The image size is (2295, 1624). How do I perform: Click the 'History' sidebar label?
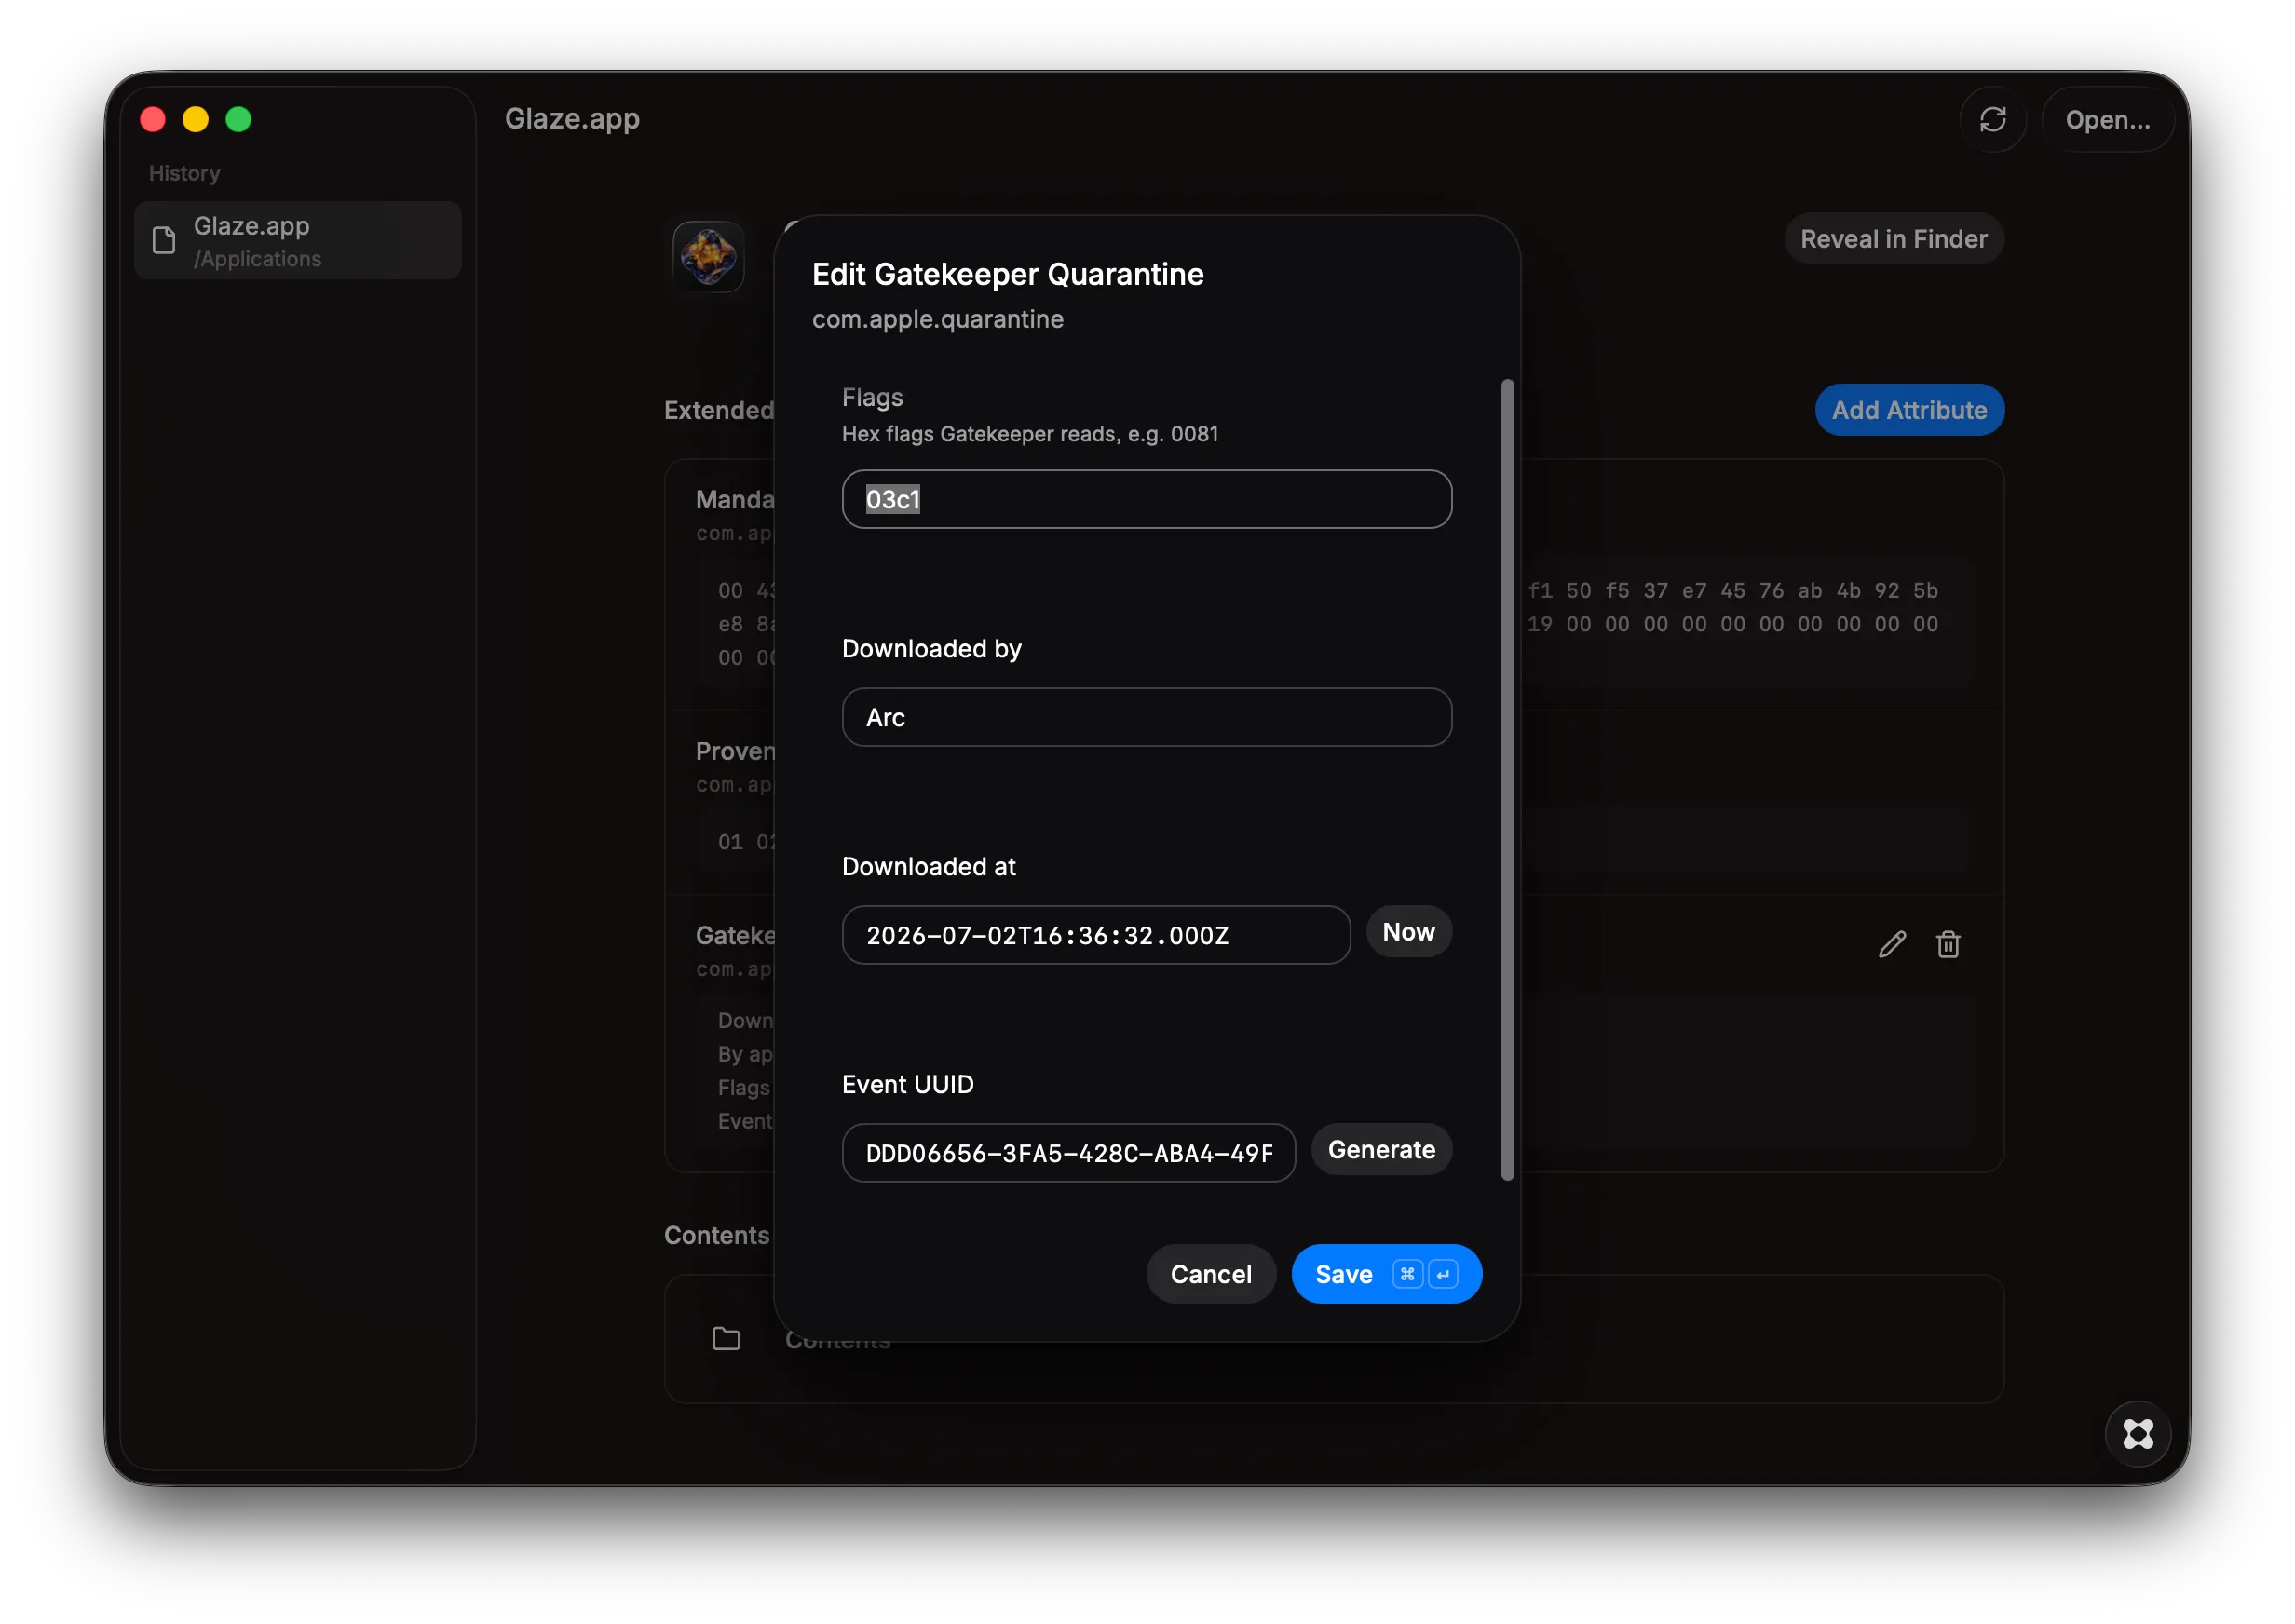coord(184,173)
